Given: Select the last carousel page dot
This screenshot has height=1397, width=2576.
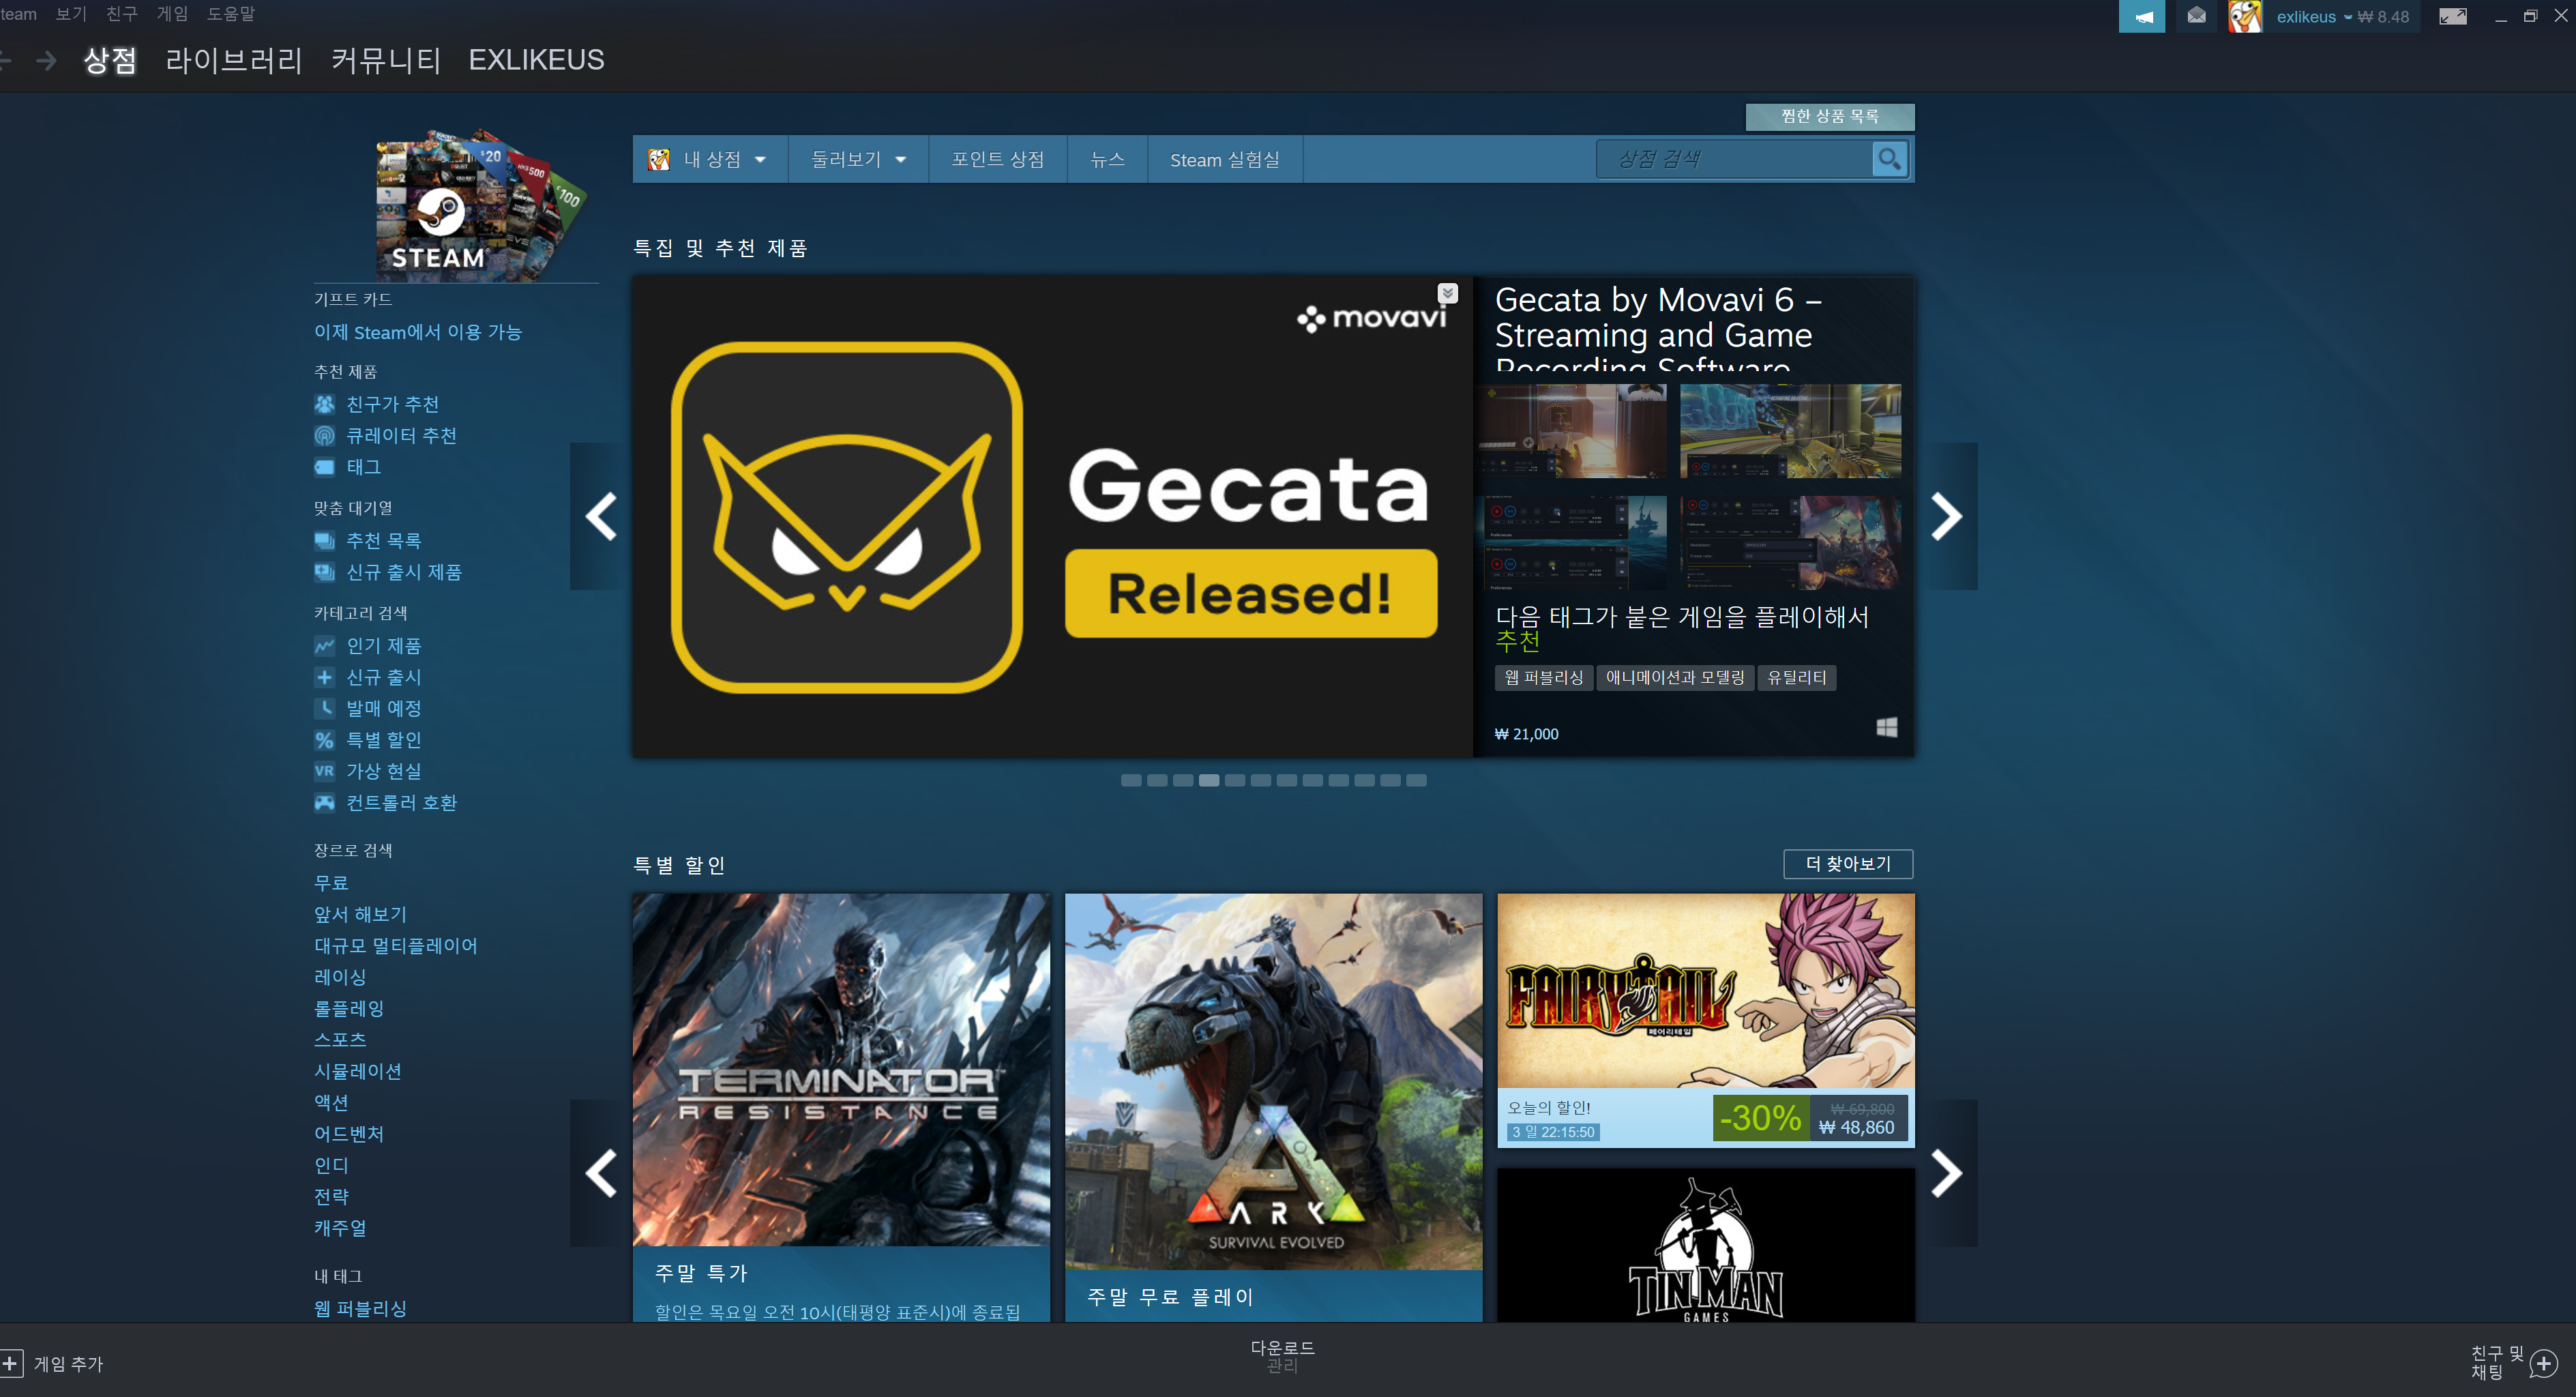Looking at the screenshot, I should tap(1416, 780).
